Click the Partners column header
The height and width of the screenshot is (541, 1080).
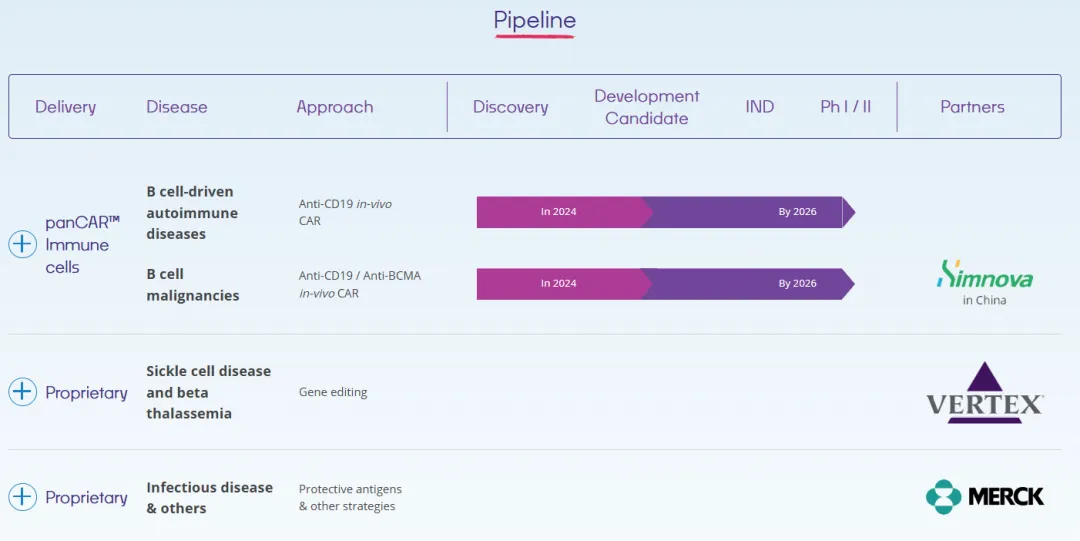(972, 107)
